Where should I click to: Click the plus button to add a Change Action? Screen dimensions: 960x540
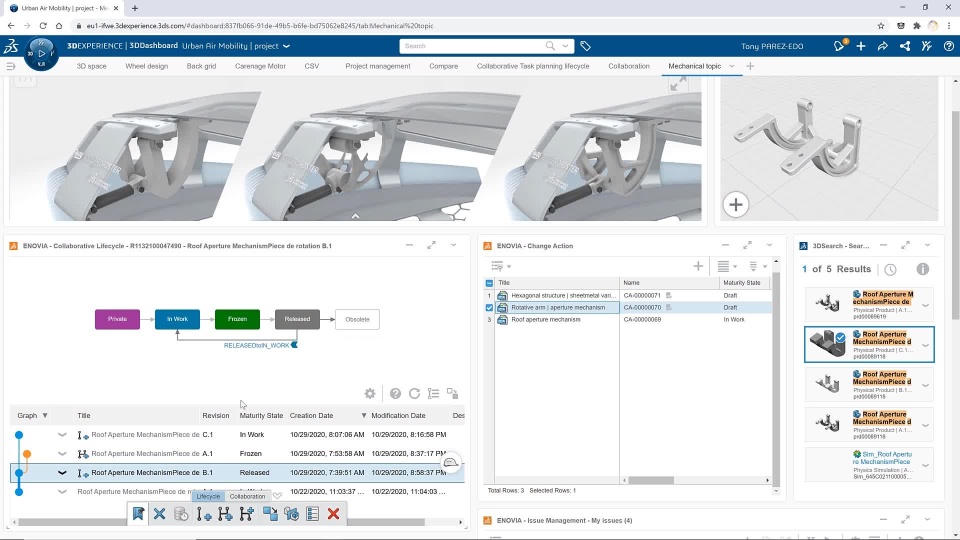(x=698, y=266)
